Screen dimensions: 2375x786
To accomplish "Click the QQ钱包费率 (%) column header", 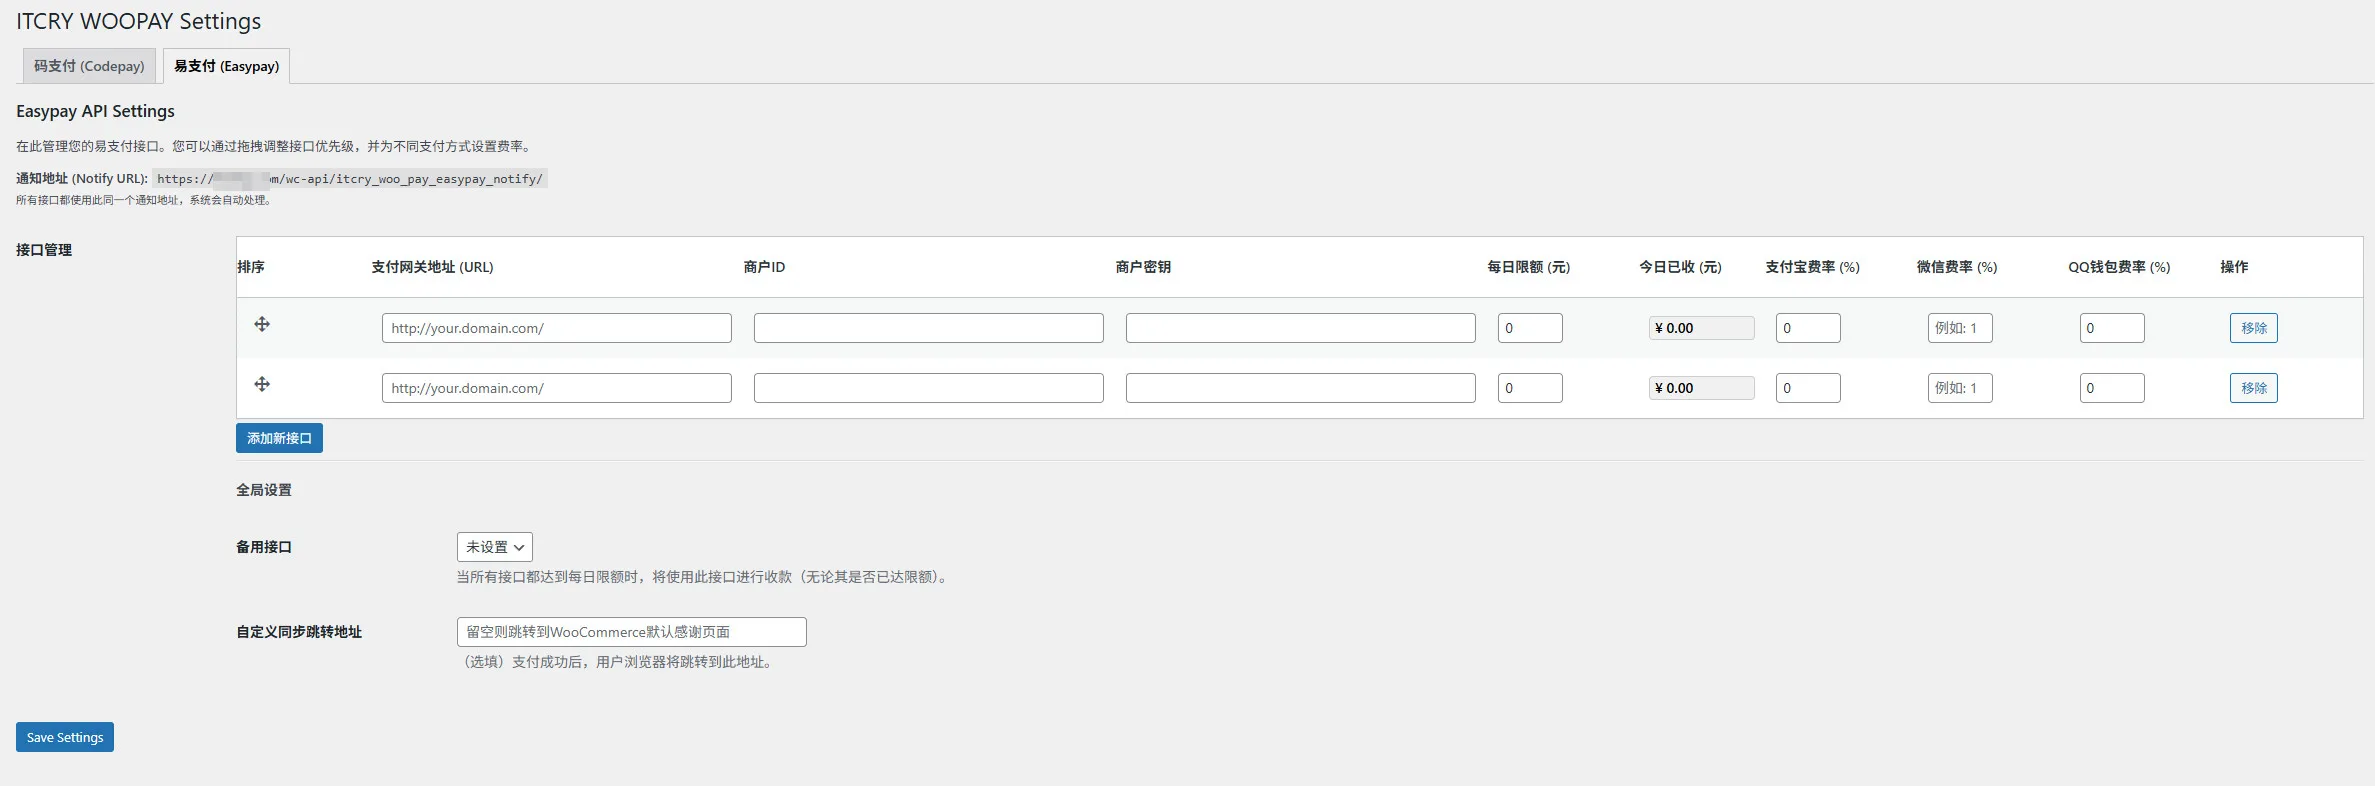I will pyautogui.click(x=2119, y=267).
